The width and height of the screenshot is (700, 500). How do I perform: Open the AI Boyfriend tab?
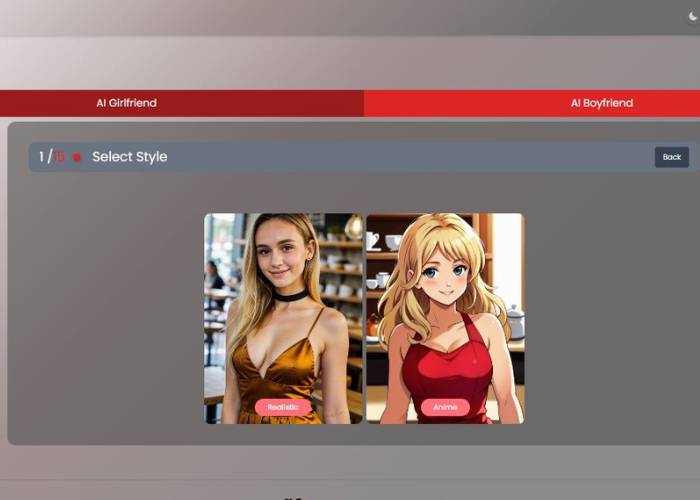[x=601, y=103]
